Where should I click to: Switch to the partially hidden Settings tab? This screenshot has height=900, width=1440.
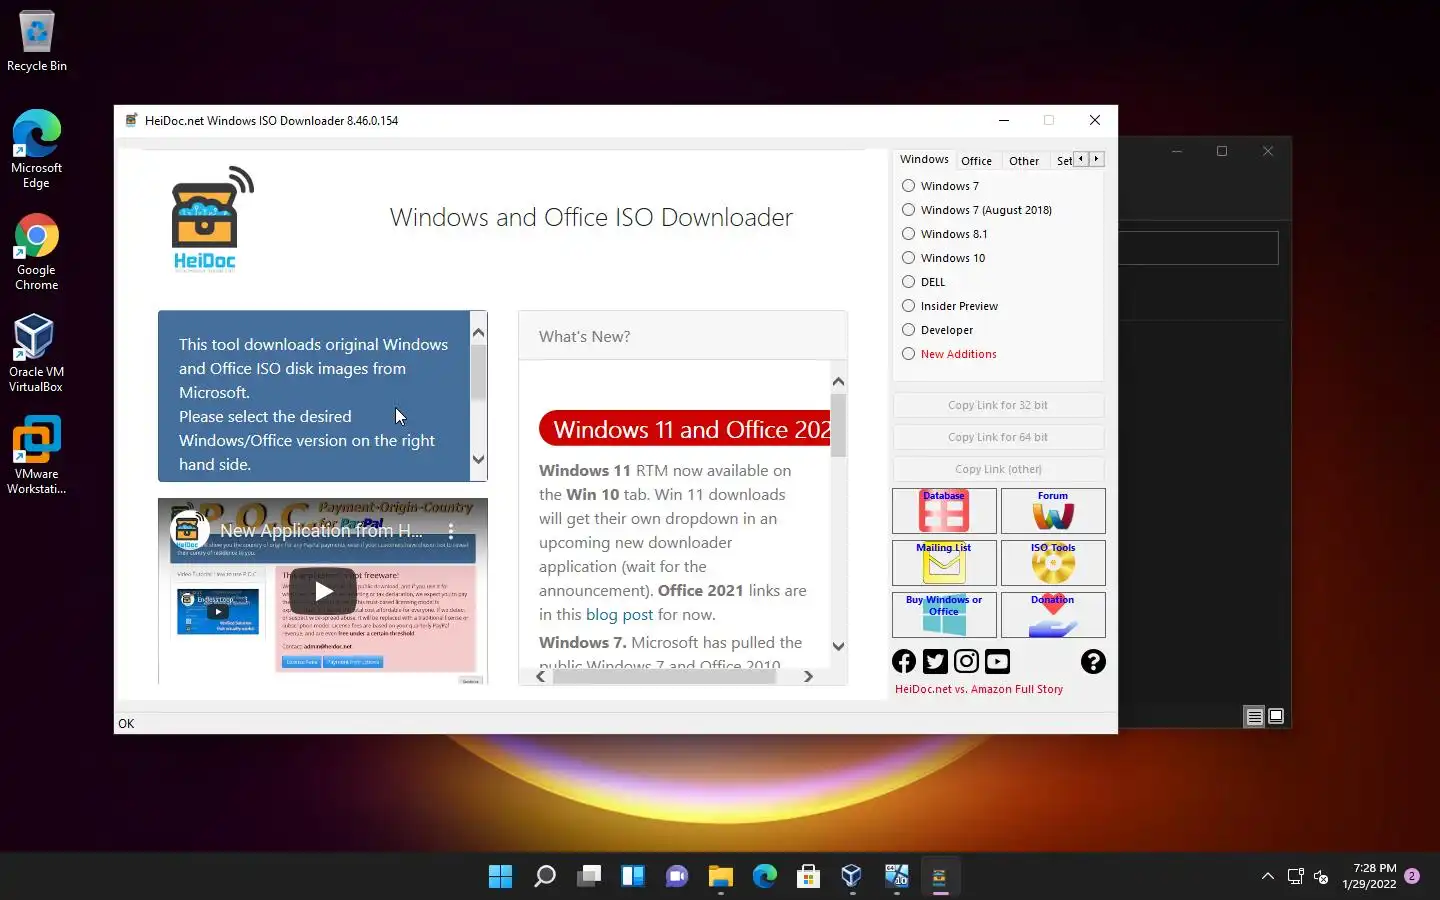point(1063,161)
